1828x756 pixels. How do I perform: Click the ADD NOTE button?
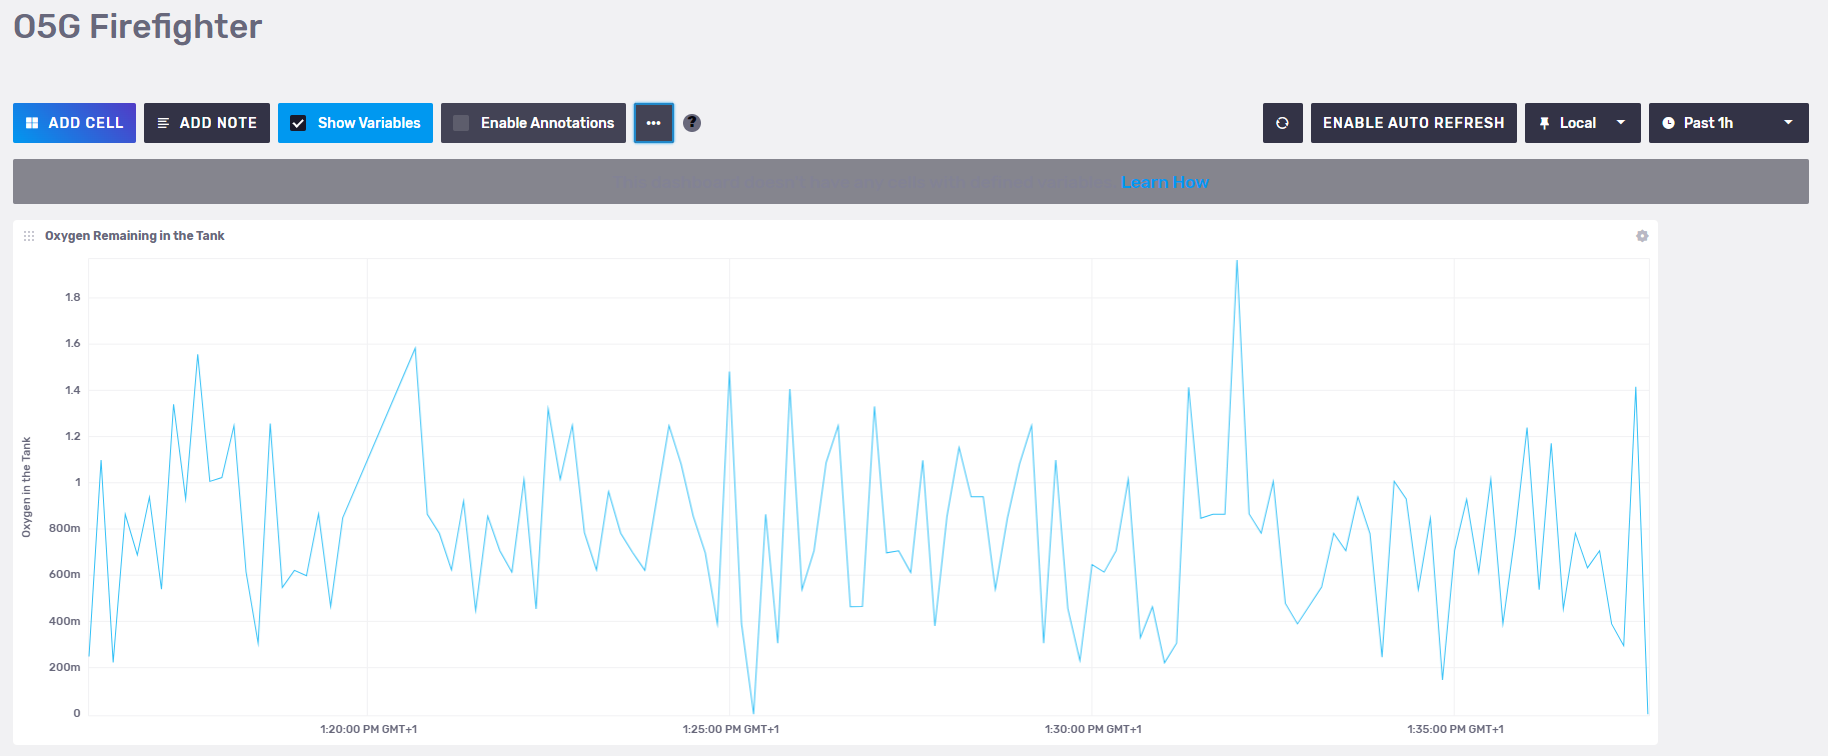coord(207,123)
